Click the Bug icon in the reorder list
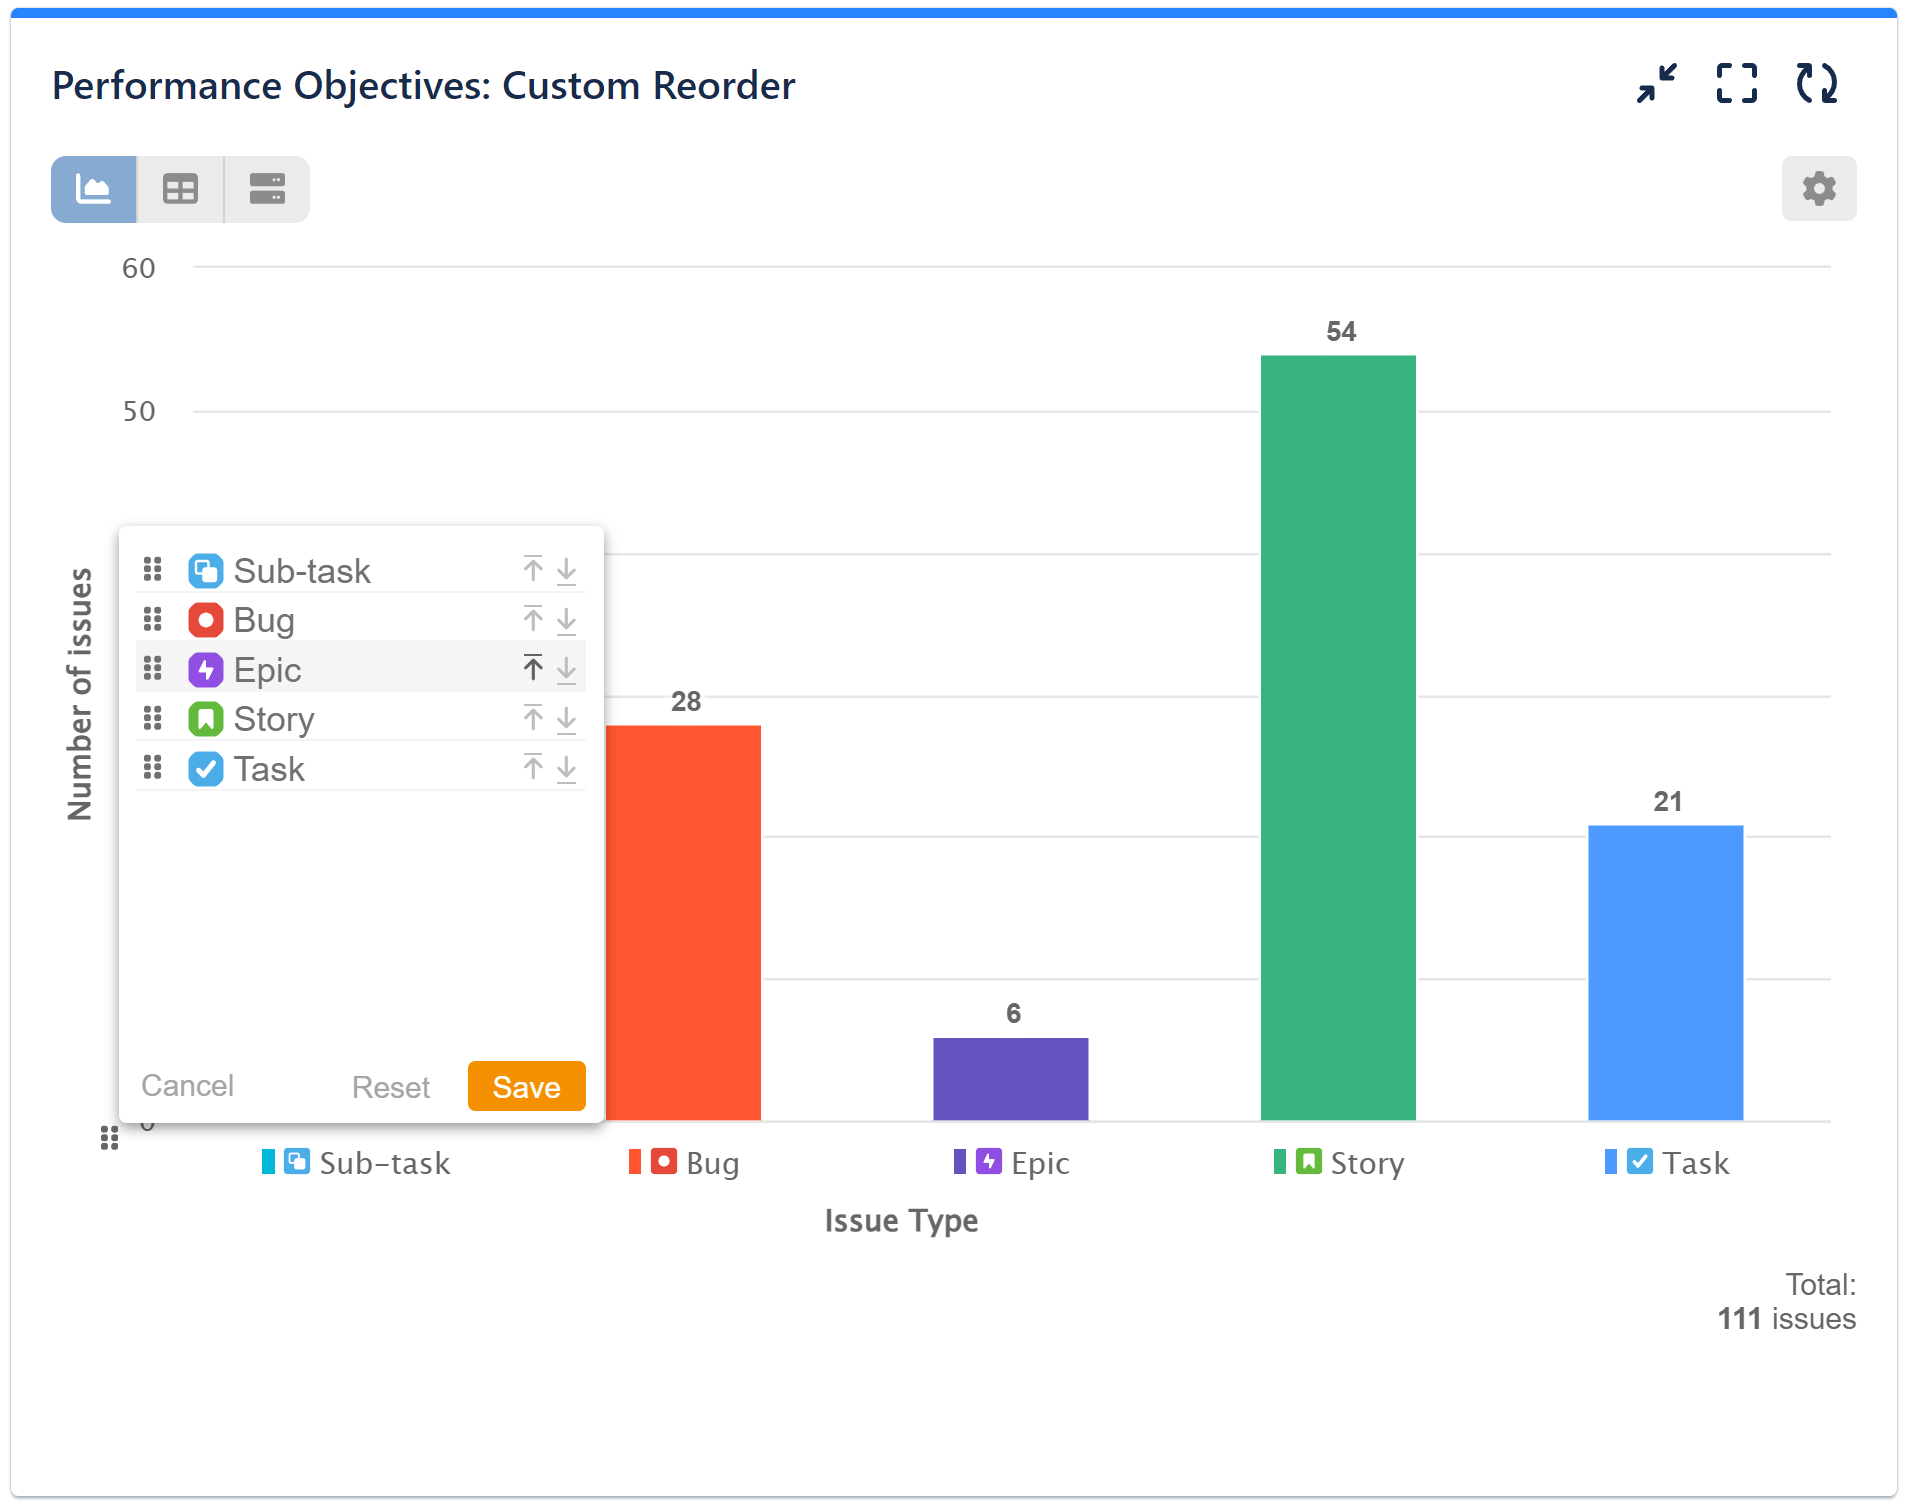This screenshot has height=1509, width=1908. click(x=205, y=620)
